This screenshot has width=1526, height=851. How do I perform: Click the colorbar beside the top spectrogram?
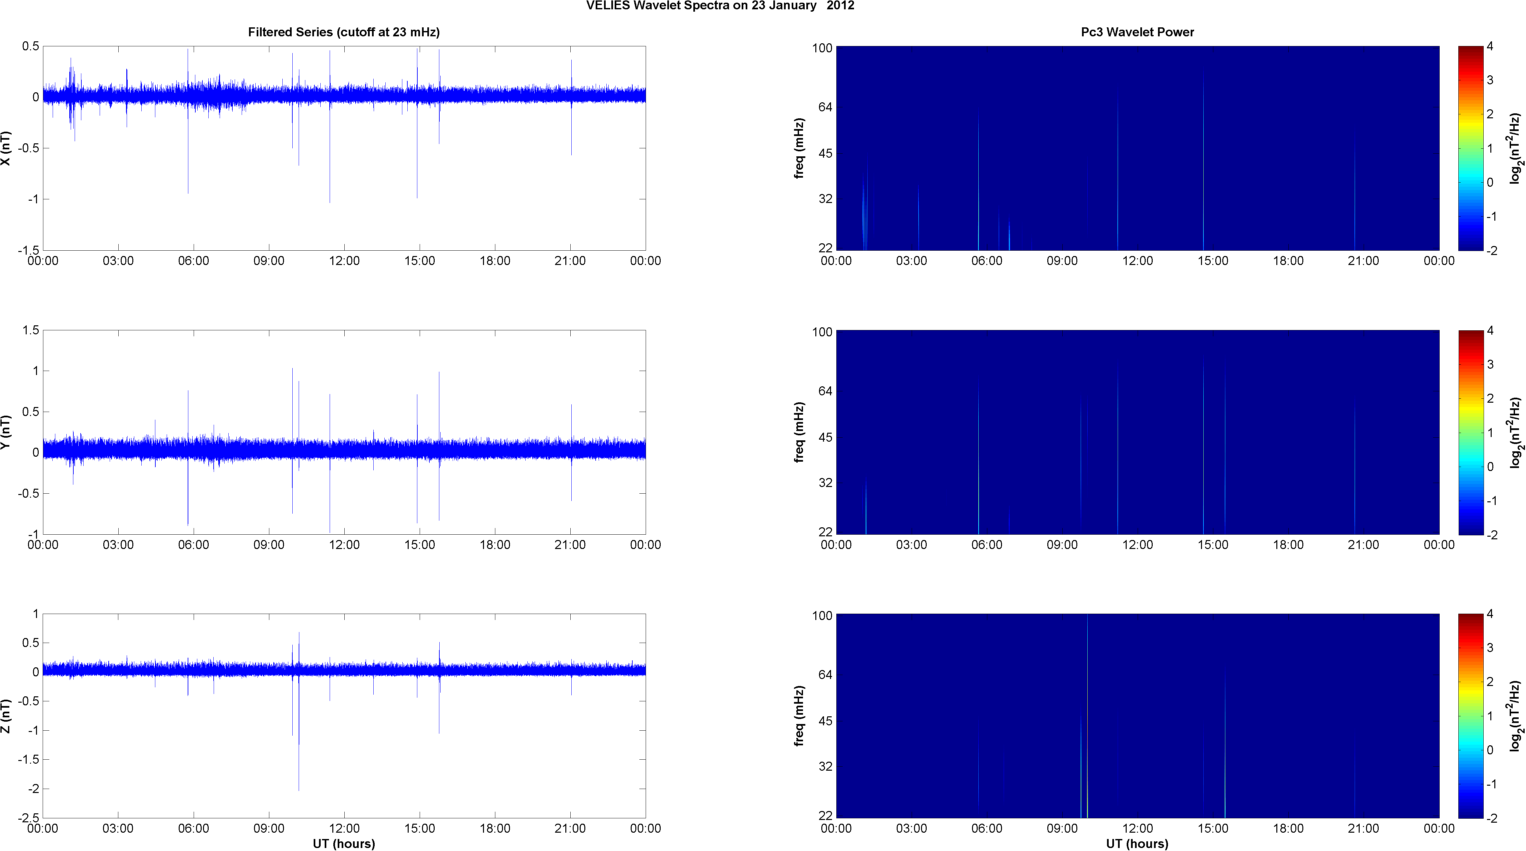1470,148
